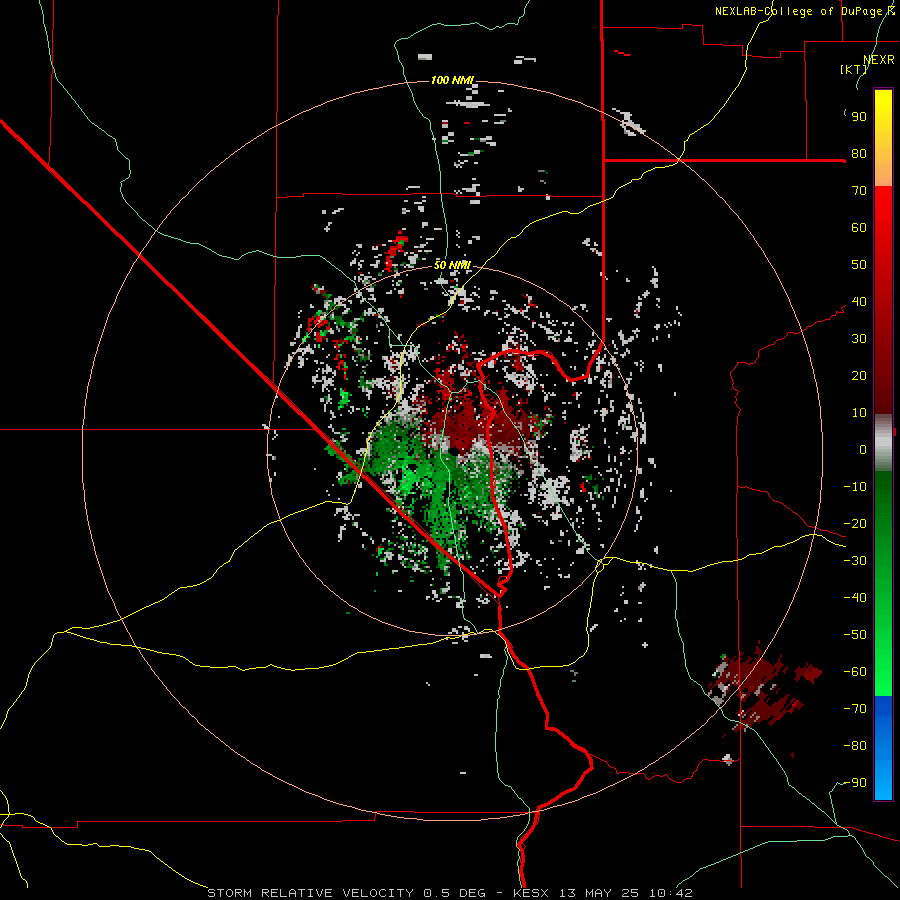
Task: Click the positive "80" scale value
Action: coord(859,154)
